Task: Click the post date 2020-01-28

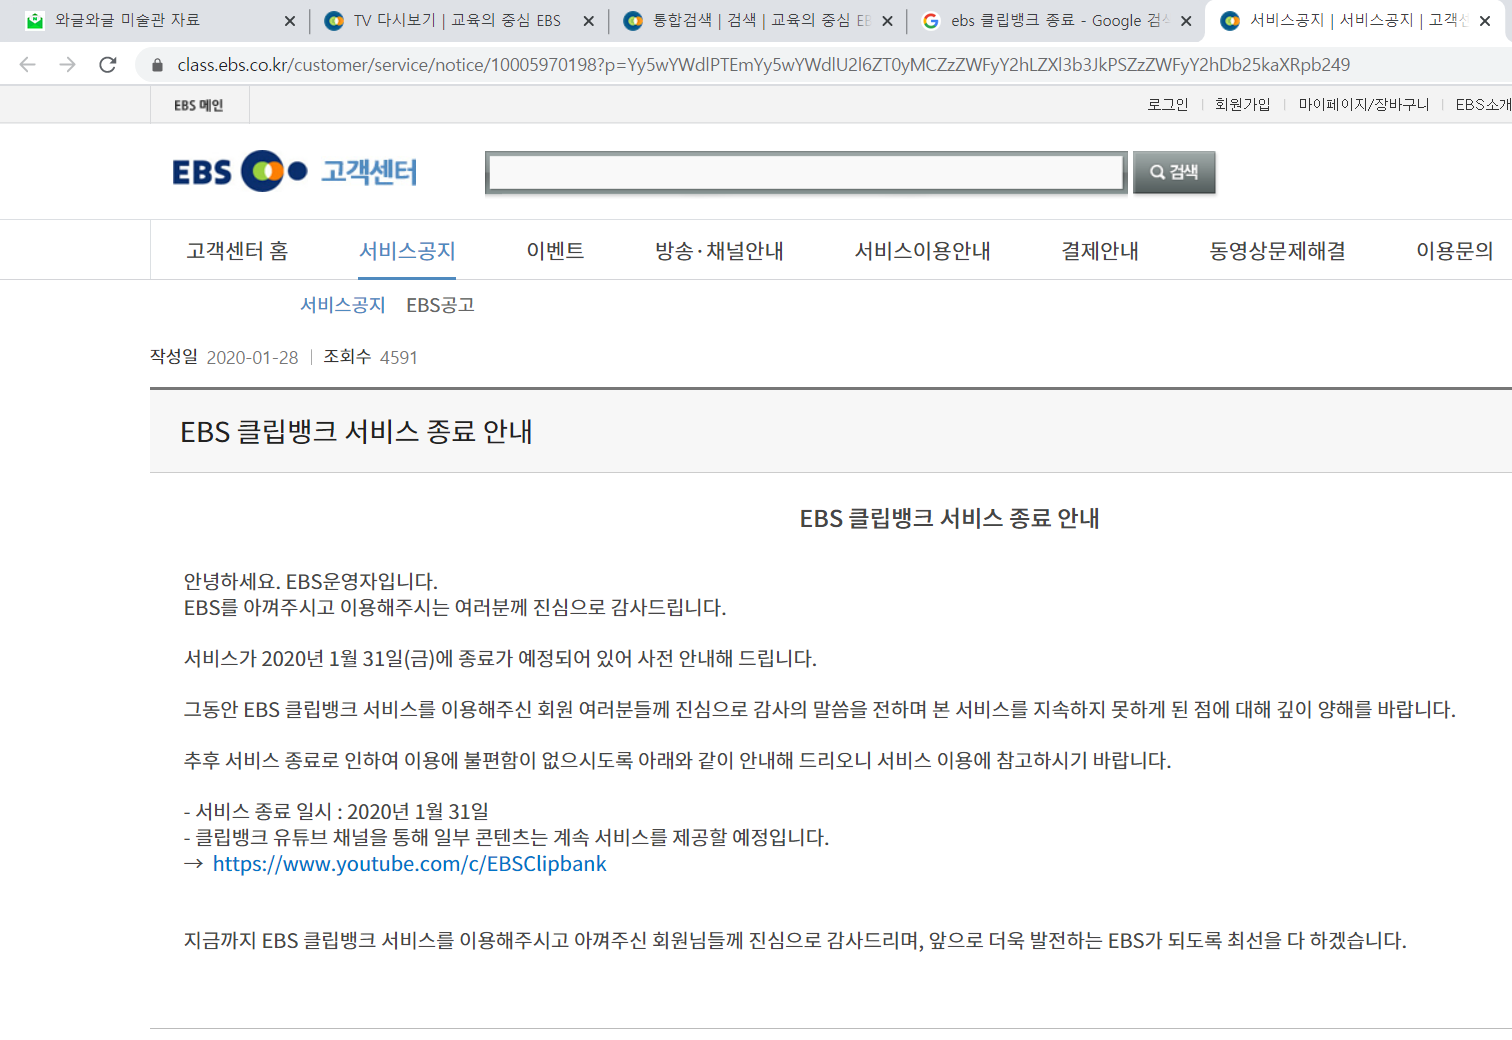Action: [252, 358]
